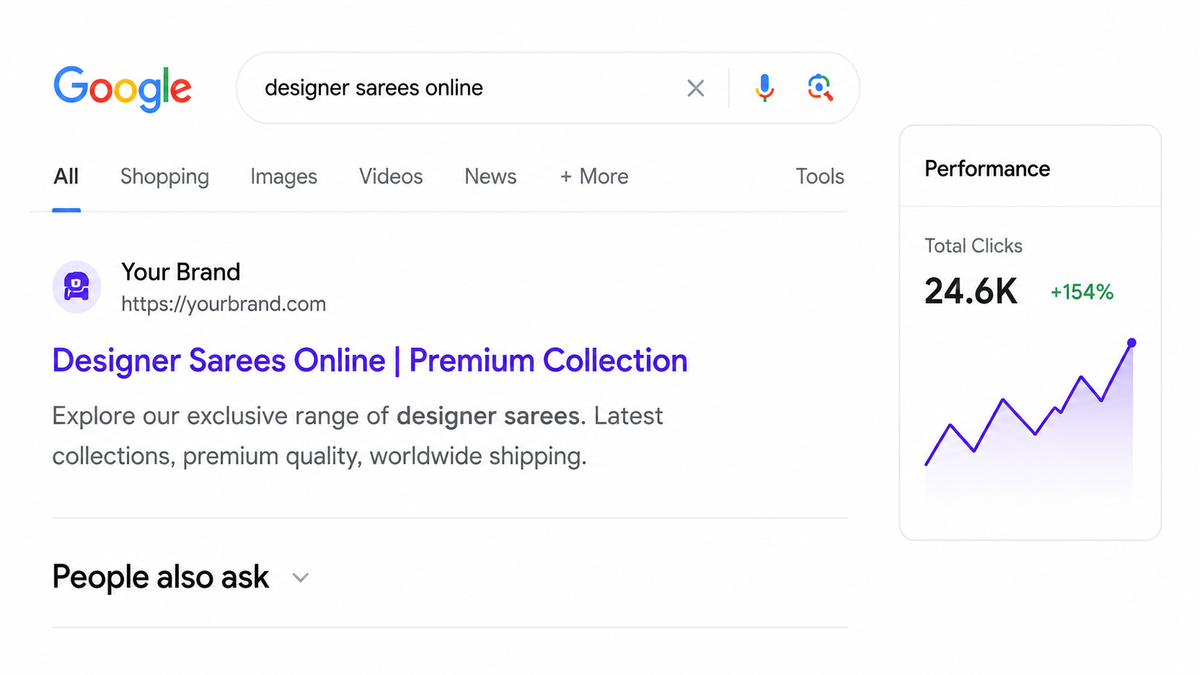Click the People also ask heading
The image size is (1200, 675).
(x=161, y=577)
